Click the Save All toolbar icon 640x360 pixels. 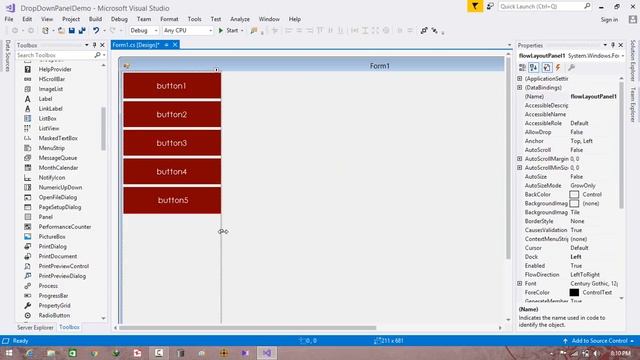[x=82, y=31]
